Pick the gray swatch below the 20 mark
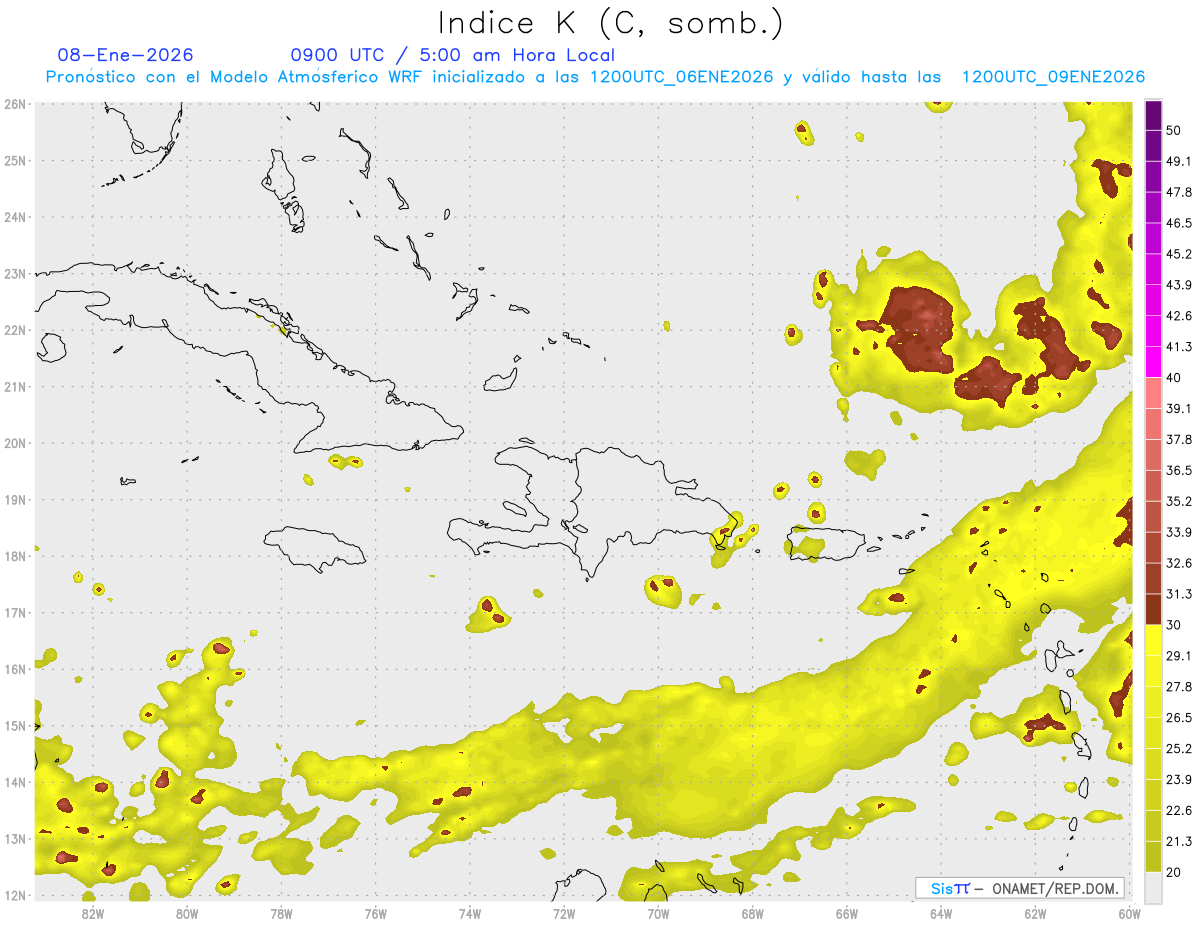This screenshot has height=927, width=1200. coord(1154,886)
